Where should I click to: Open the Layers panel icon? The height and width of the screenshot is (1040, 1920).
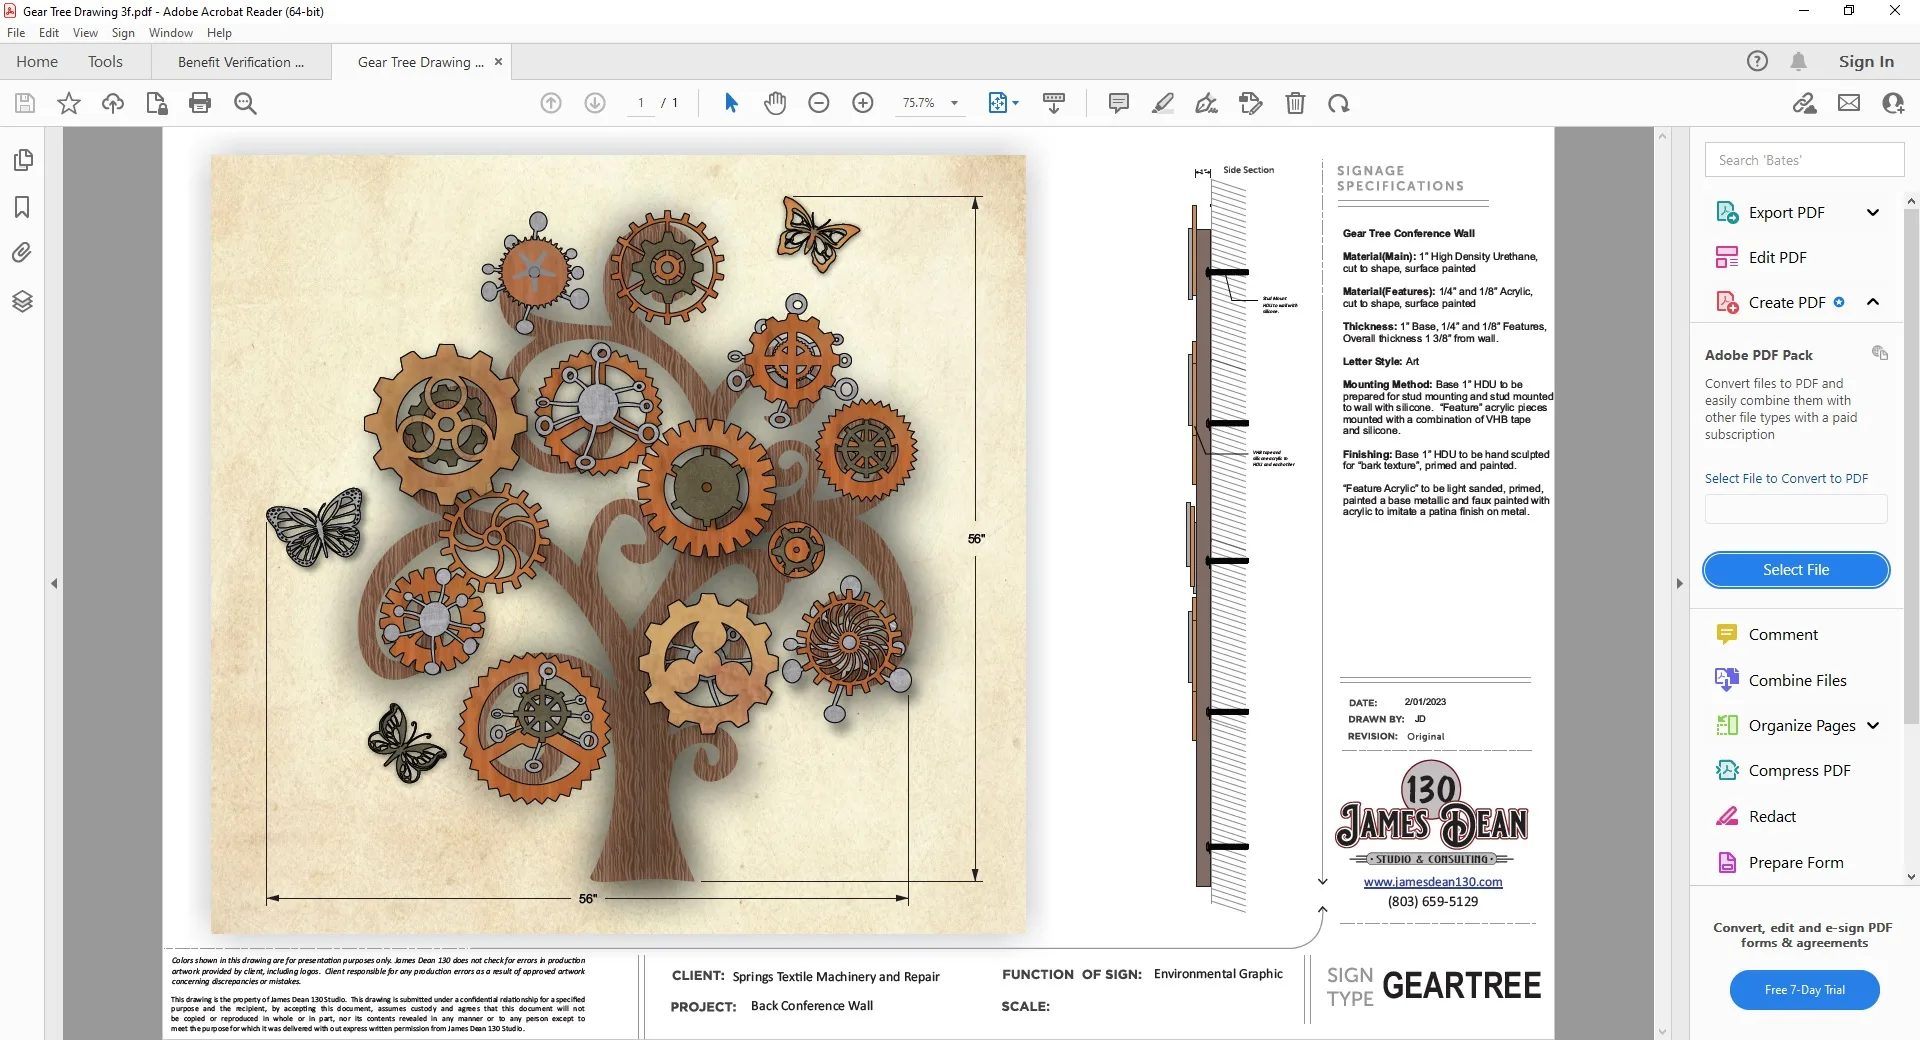(x=22, y=301)
